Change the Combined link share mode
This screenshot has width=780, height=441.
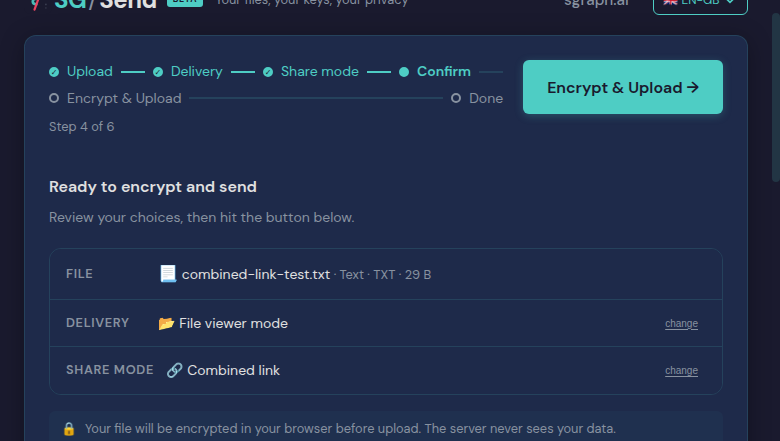pos(681,371)
